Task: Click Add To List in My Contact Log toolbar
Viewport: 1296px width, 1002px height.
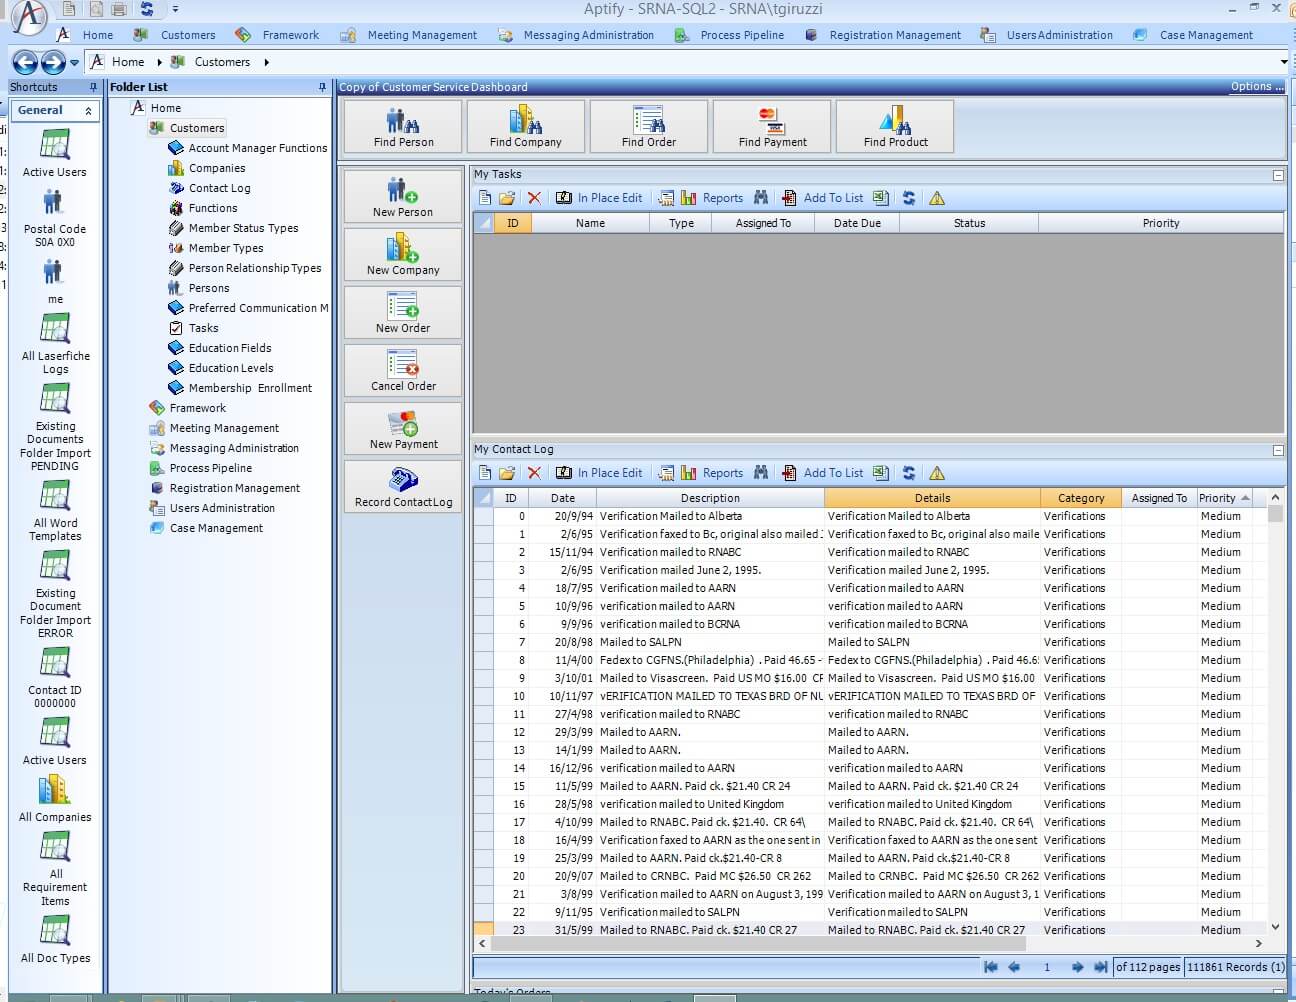Action: [x=822, y=473]
